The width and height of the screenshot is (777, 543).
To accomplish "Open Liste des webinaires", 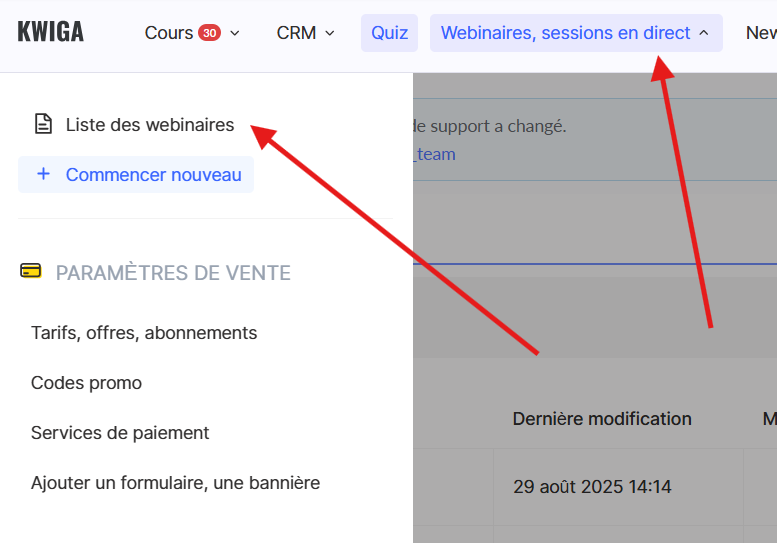I will pos(150,125).
